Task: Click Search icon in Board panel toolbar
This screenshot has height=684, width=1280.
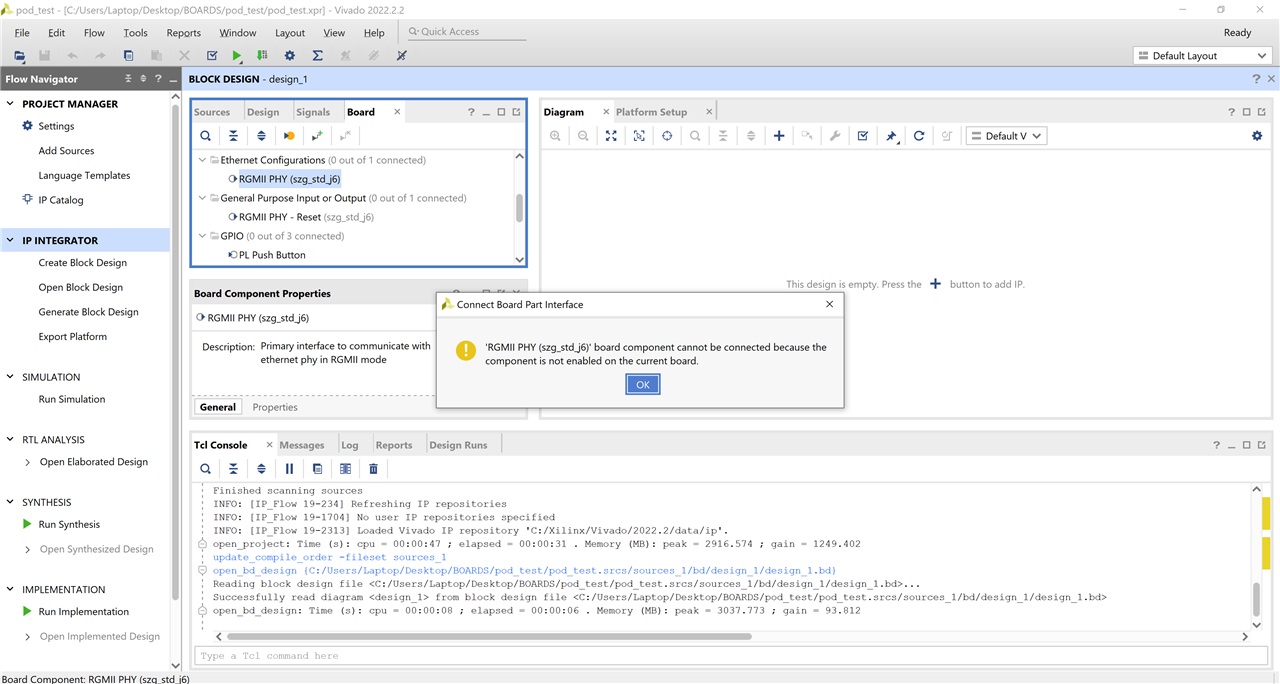Action: [205, 136]
